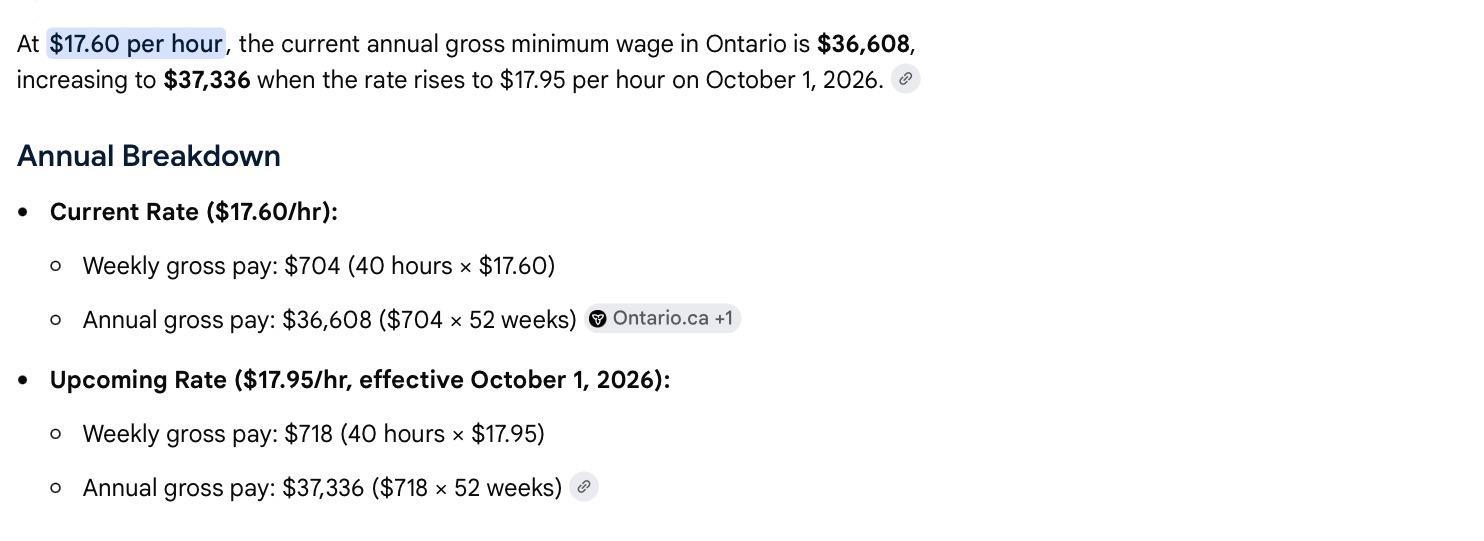Screen dimensions: 1484x541
Task: Click the Annual Breakdown heading
Action: tap(149, 156)
